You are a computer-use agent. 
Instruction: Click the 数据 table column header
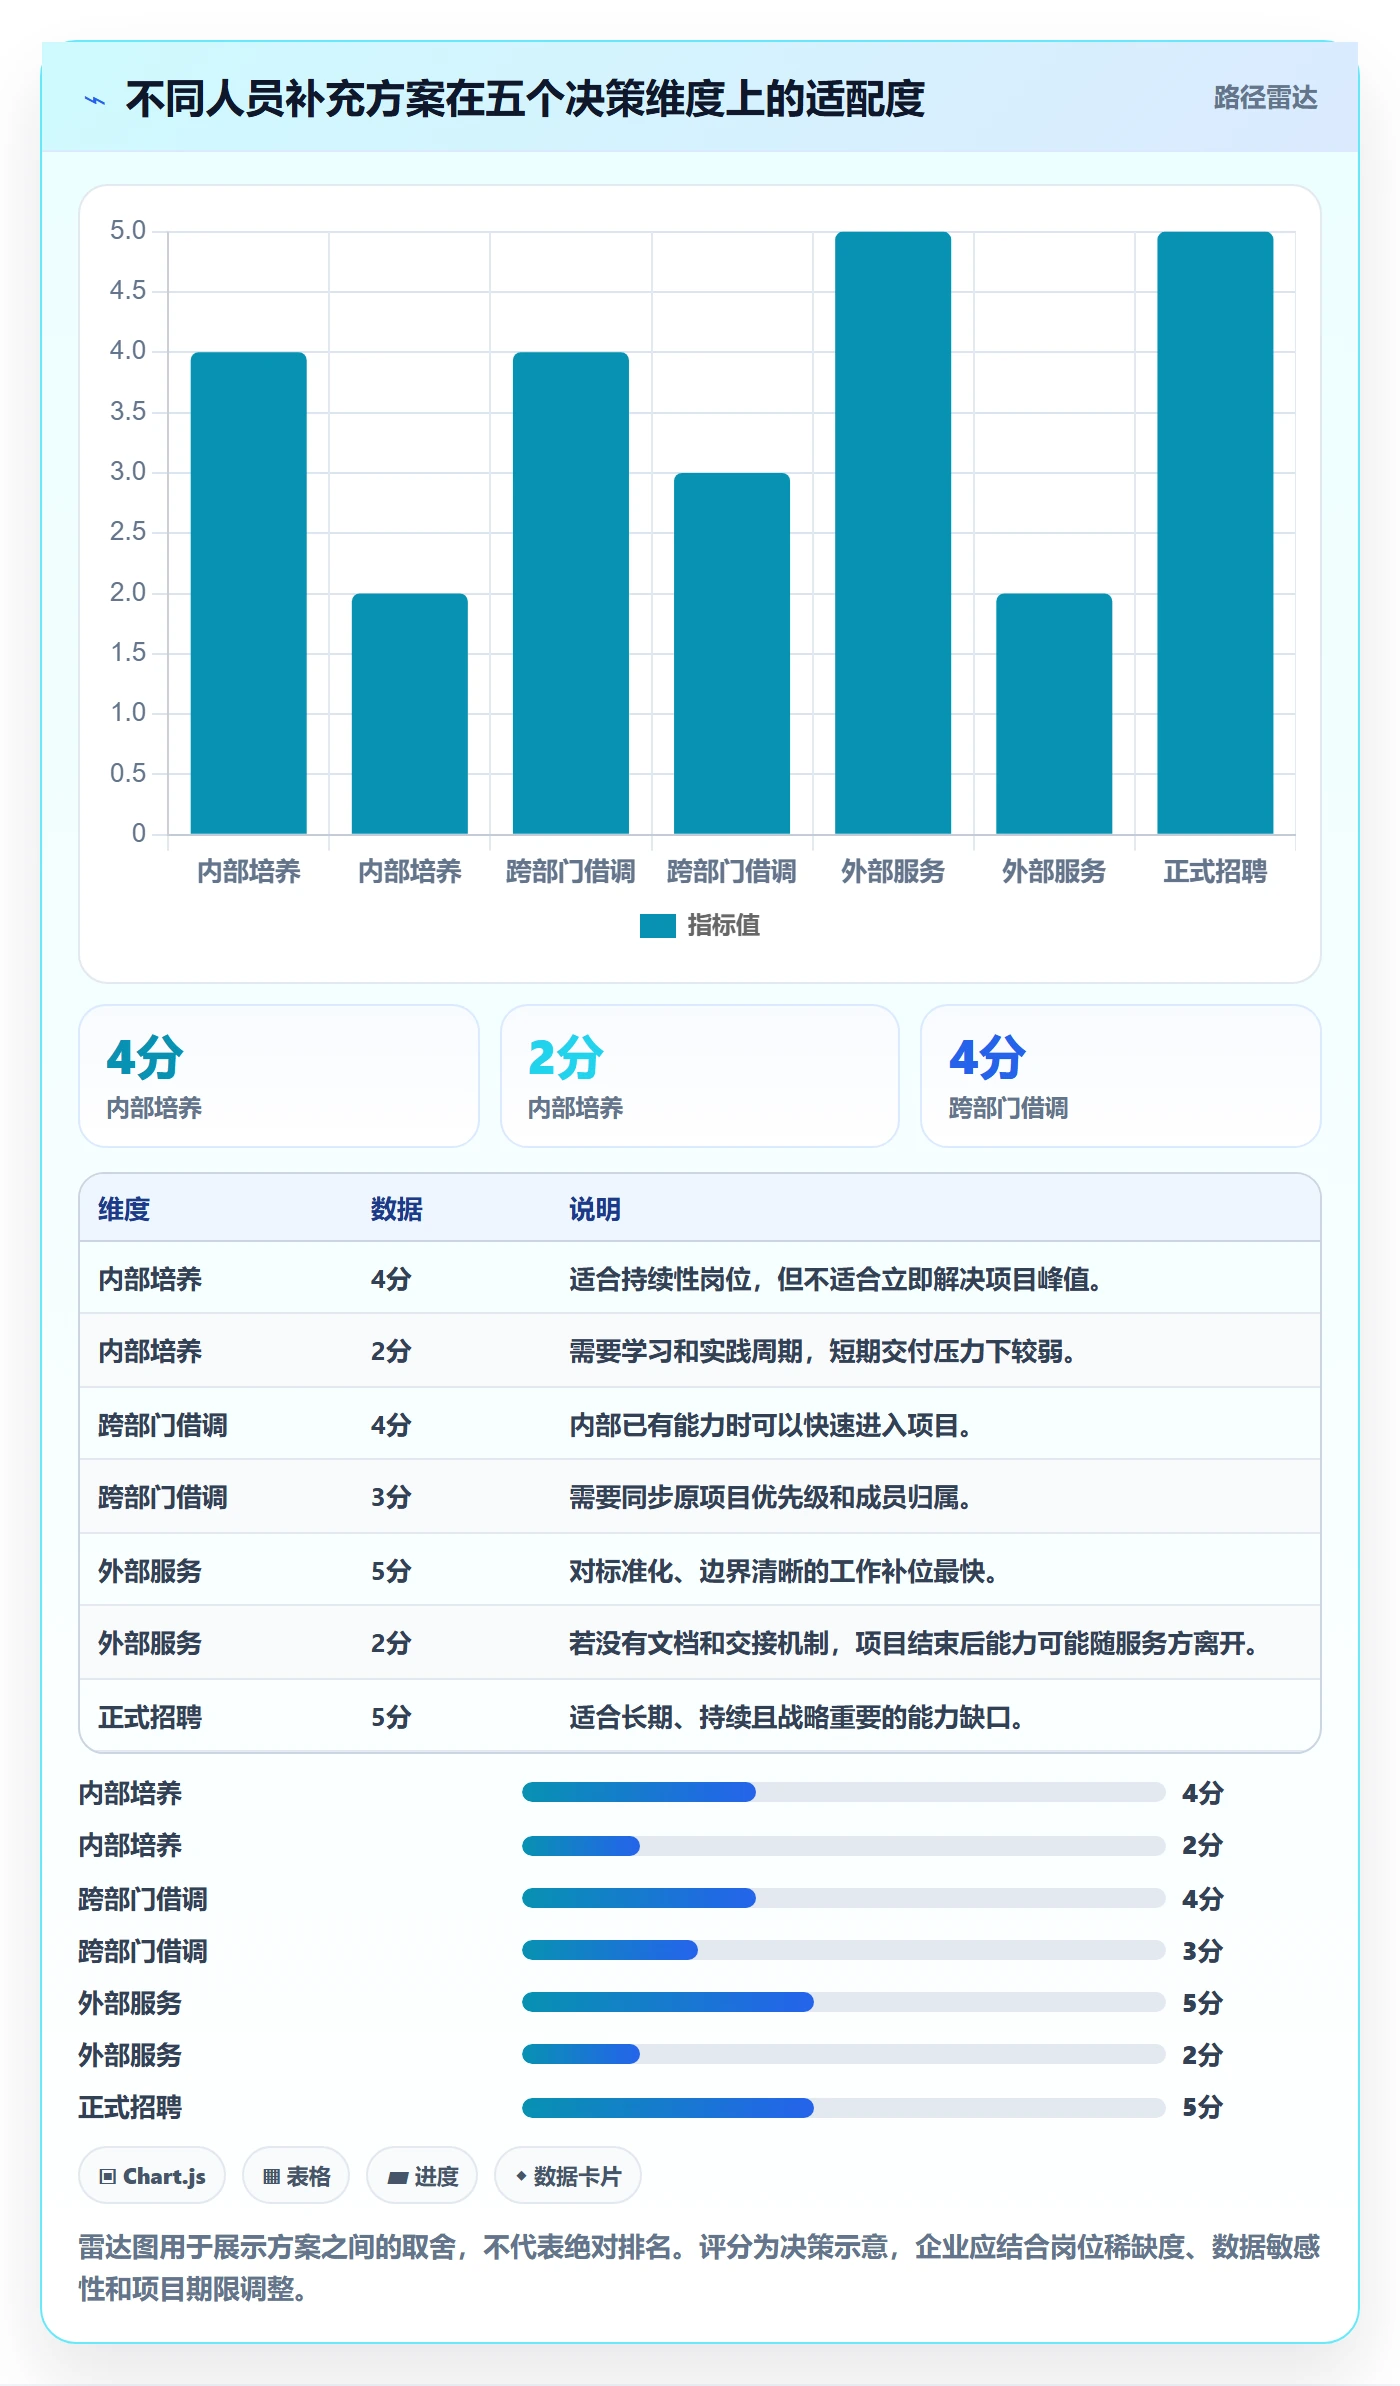pos(397,1209)
